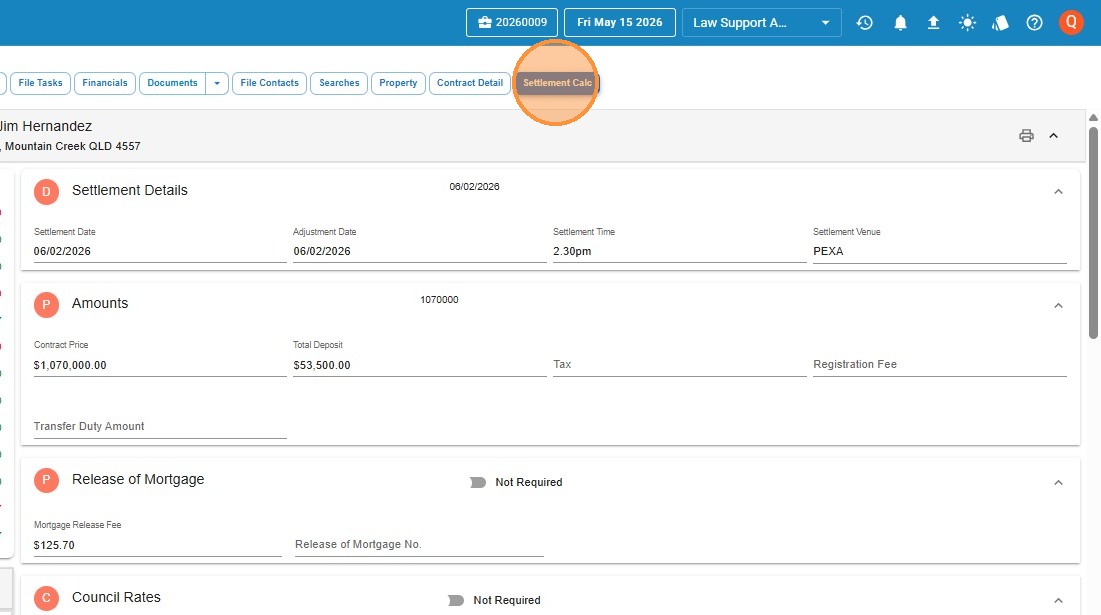
Task: Click the 1070000 value in Amounts header
Action: pos(439,300)
